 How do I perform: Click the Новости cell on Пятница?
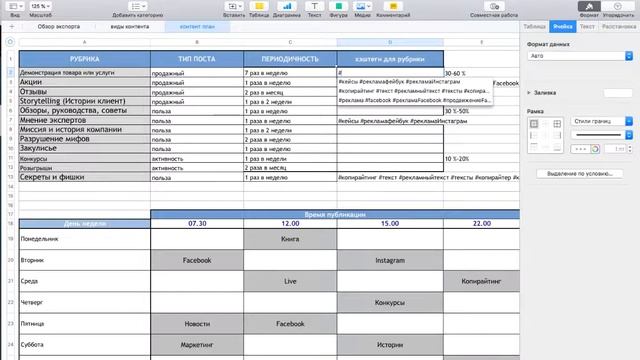coord(197,324)
